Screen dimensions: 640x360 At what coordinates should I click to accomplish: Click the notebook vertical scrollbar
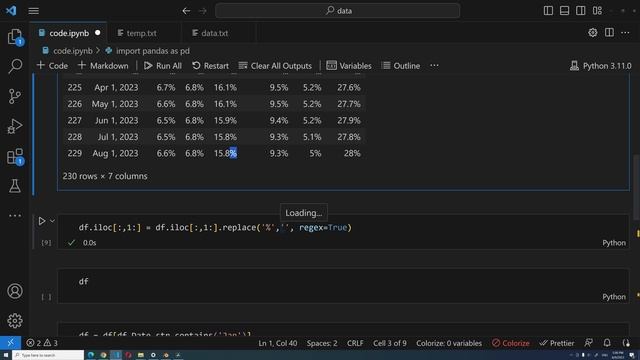tap(636, 186)
